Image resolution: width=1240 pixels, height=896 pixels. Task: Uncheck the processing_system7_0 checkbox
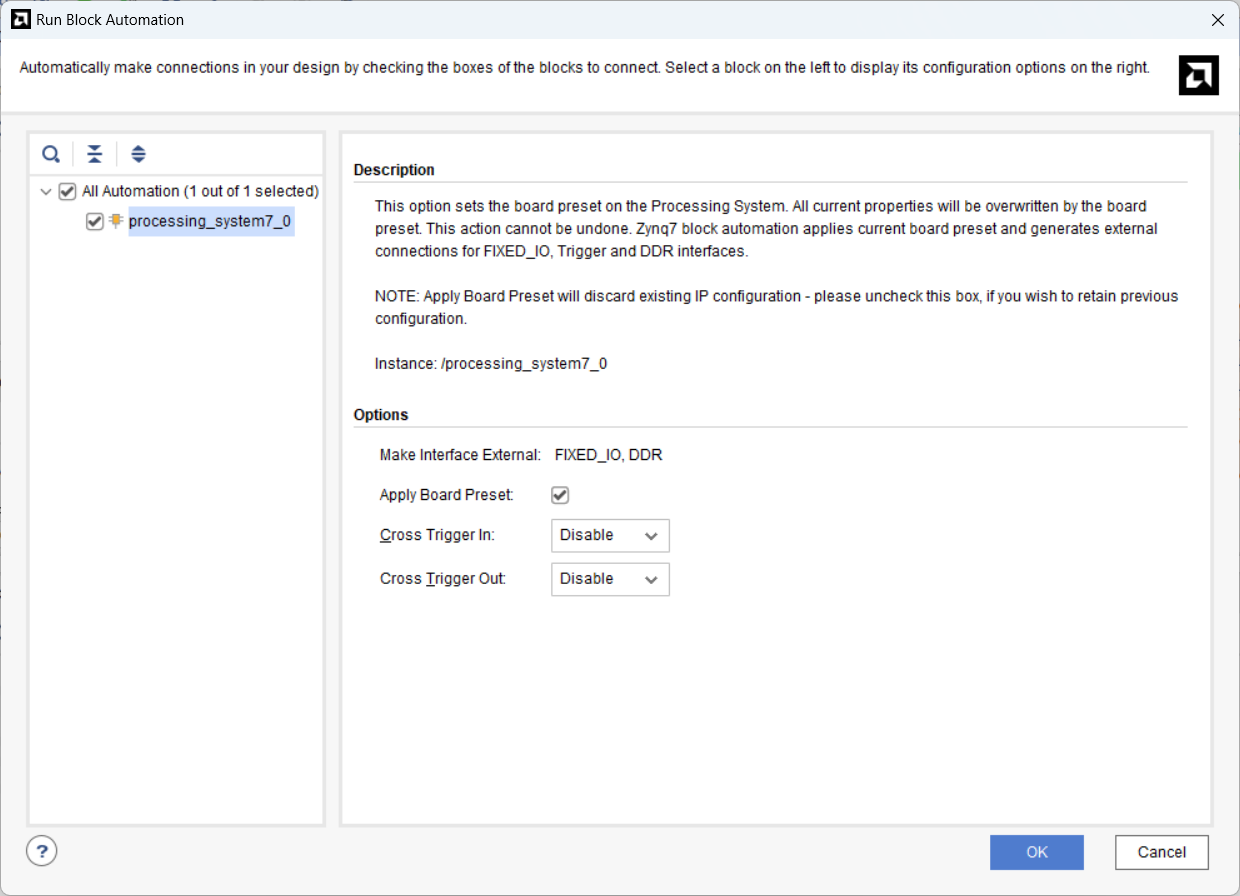point(95,222)
